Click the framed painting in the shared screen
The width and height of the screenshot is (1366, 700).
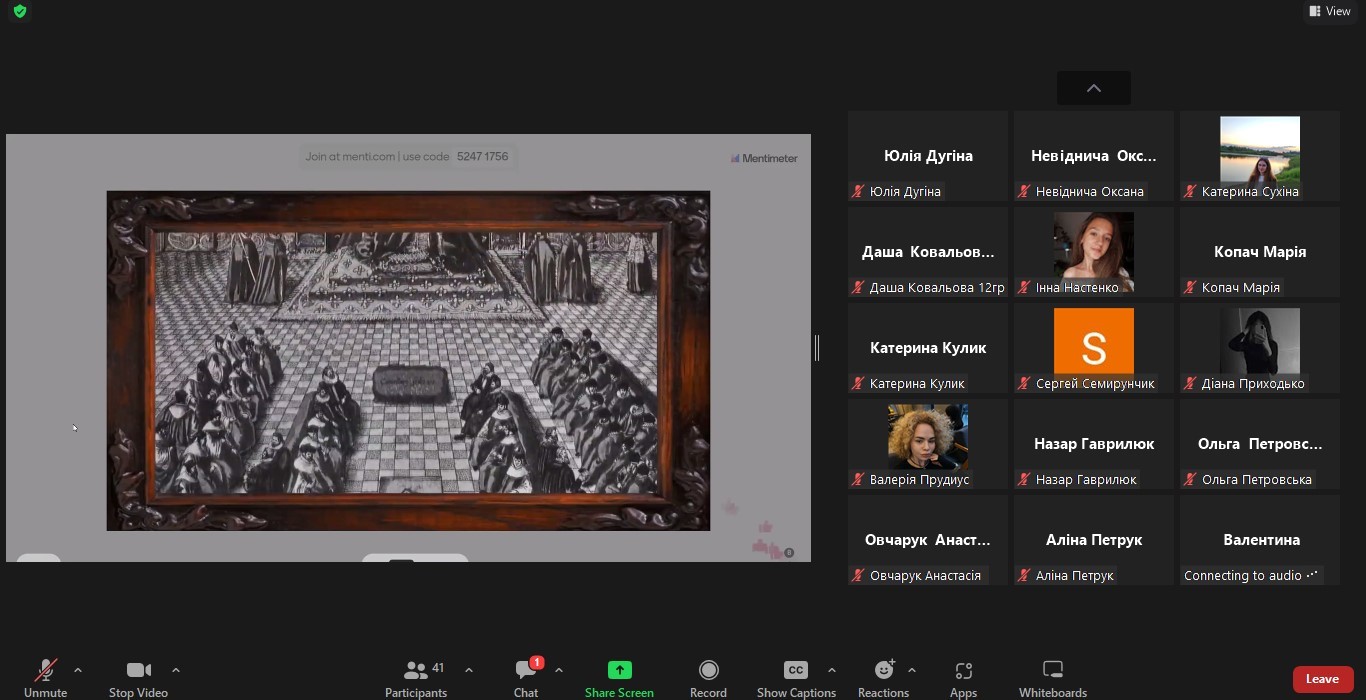coord(408,360)
